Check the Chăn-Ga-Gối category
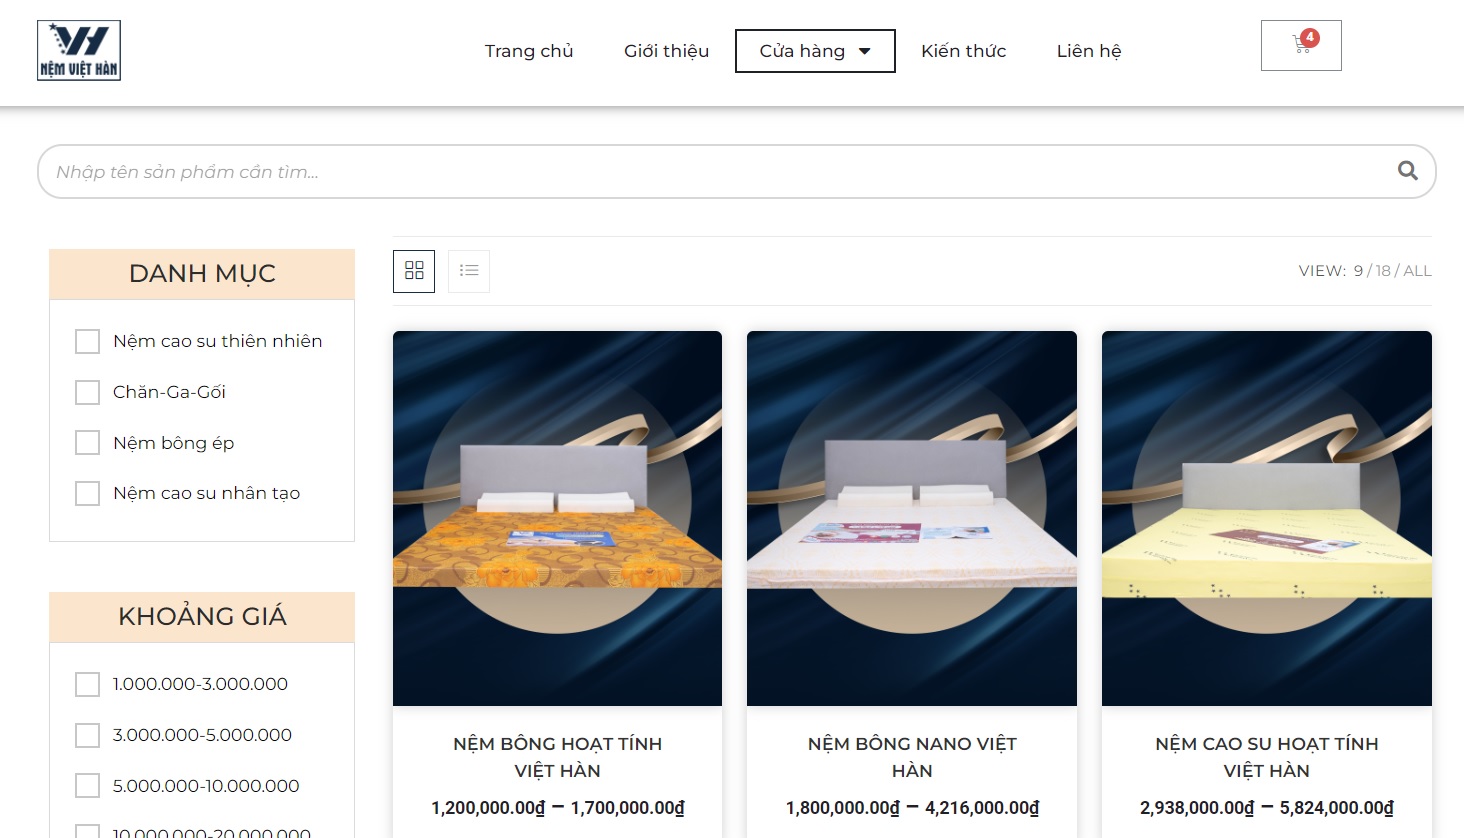Image resolution: width=1464 pixels, height=838 pixels. 88,392
